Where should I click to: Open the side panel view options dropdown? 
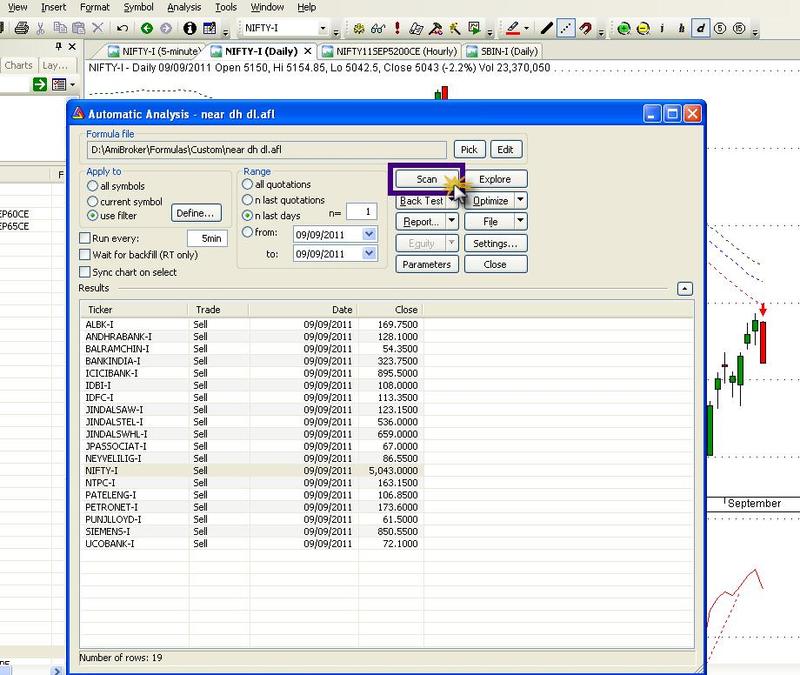tap(73, 84)
